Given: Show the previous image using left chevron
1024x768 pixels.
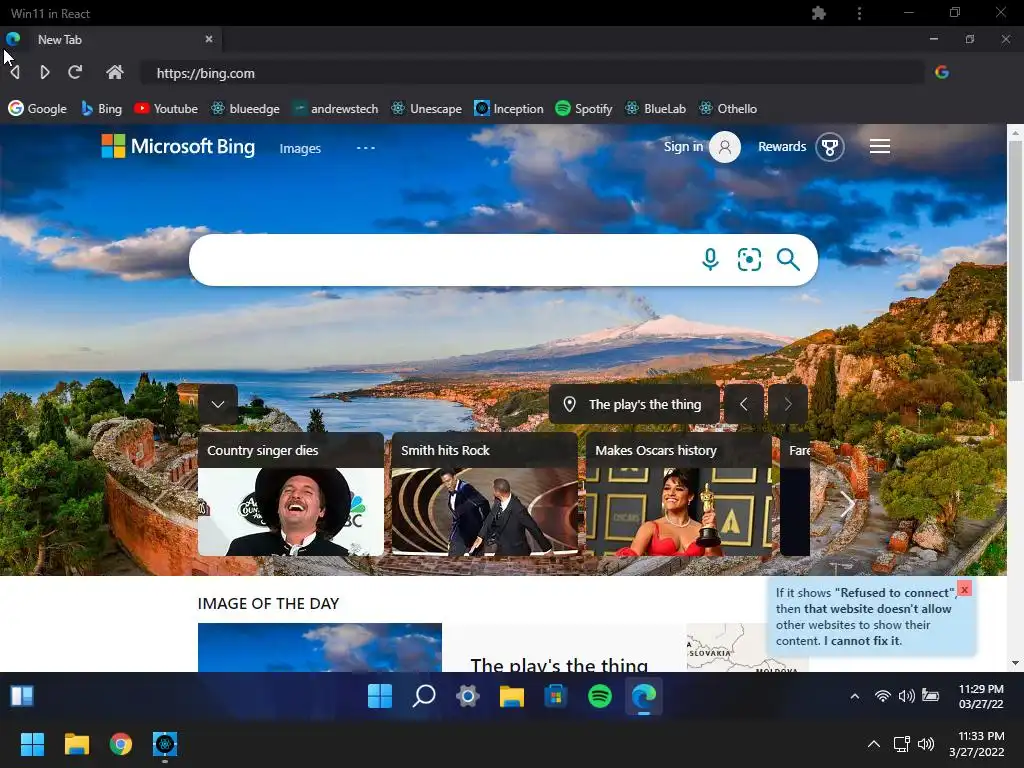Looking at the screenshot, I should tap(744, 404).
